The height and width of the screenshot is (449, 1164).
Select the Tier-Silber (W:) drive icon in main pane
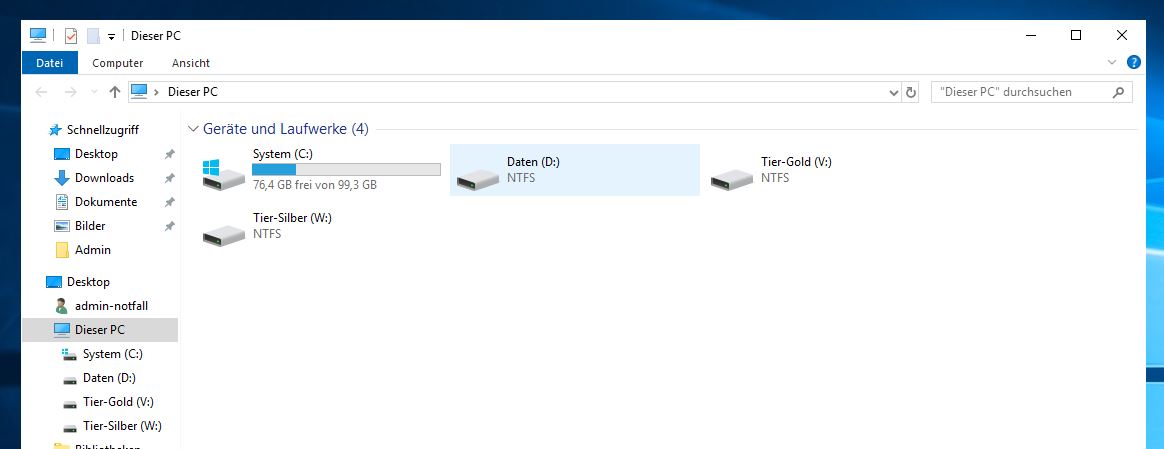coord(223,235)
